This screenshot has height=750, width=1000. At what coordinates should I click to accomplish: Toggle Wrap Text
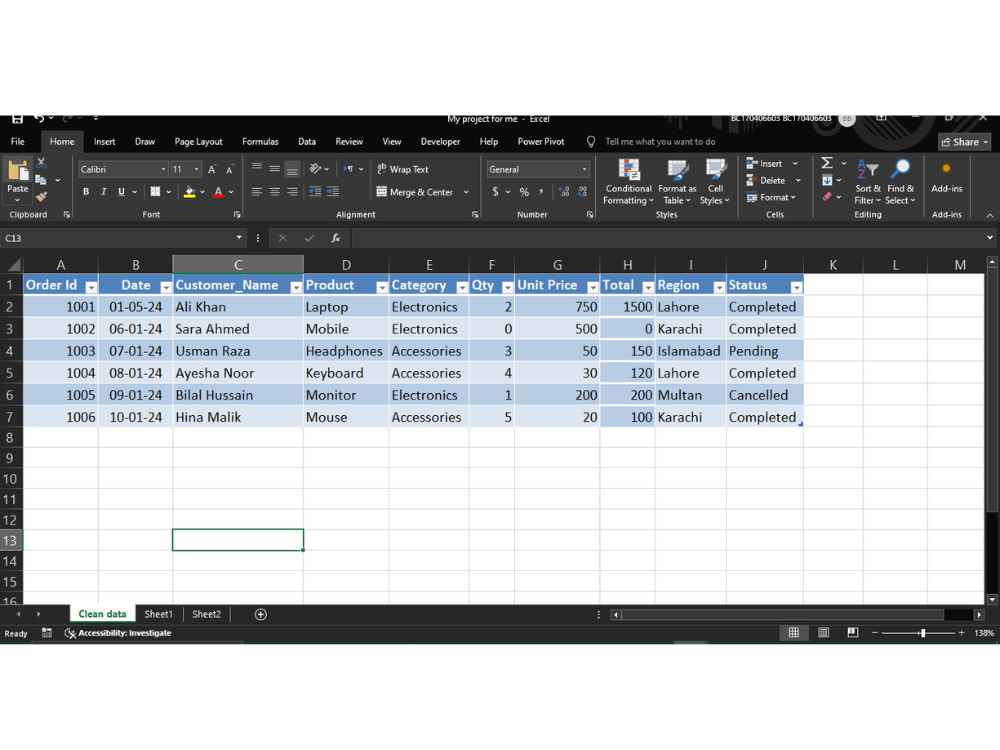402,169
